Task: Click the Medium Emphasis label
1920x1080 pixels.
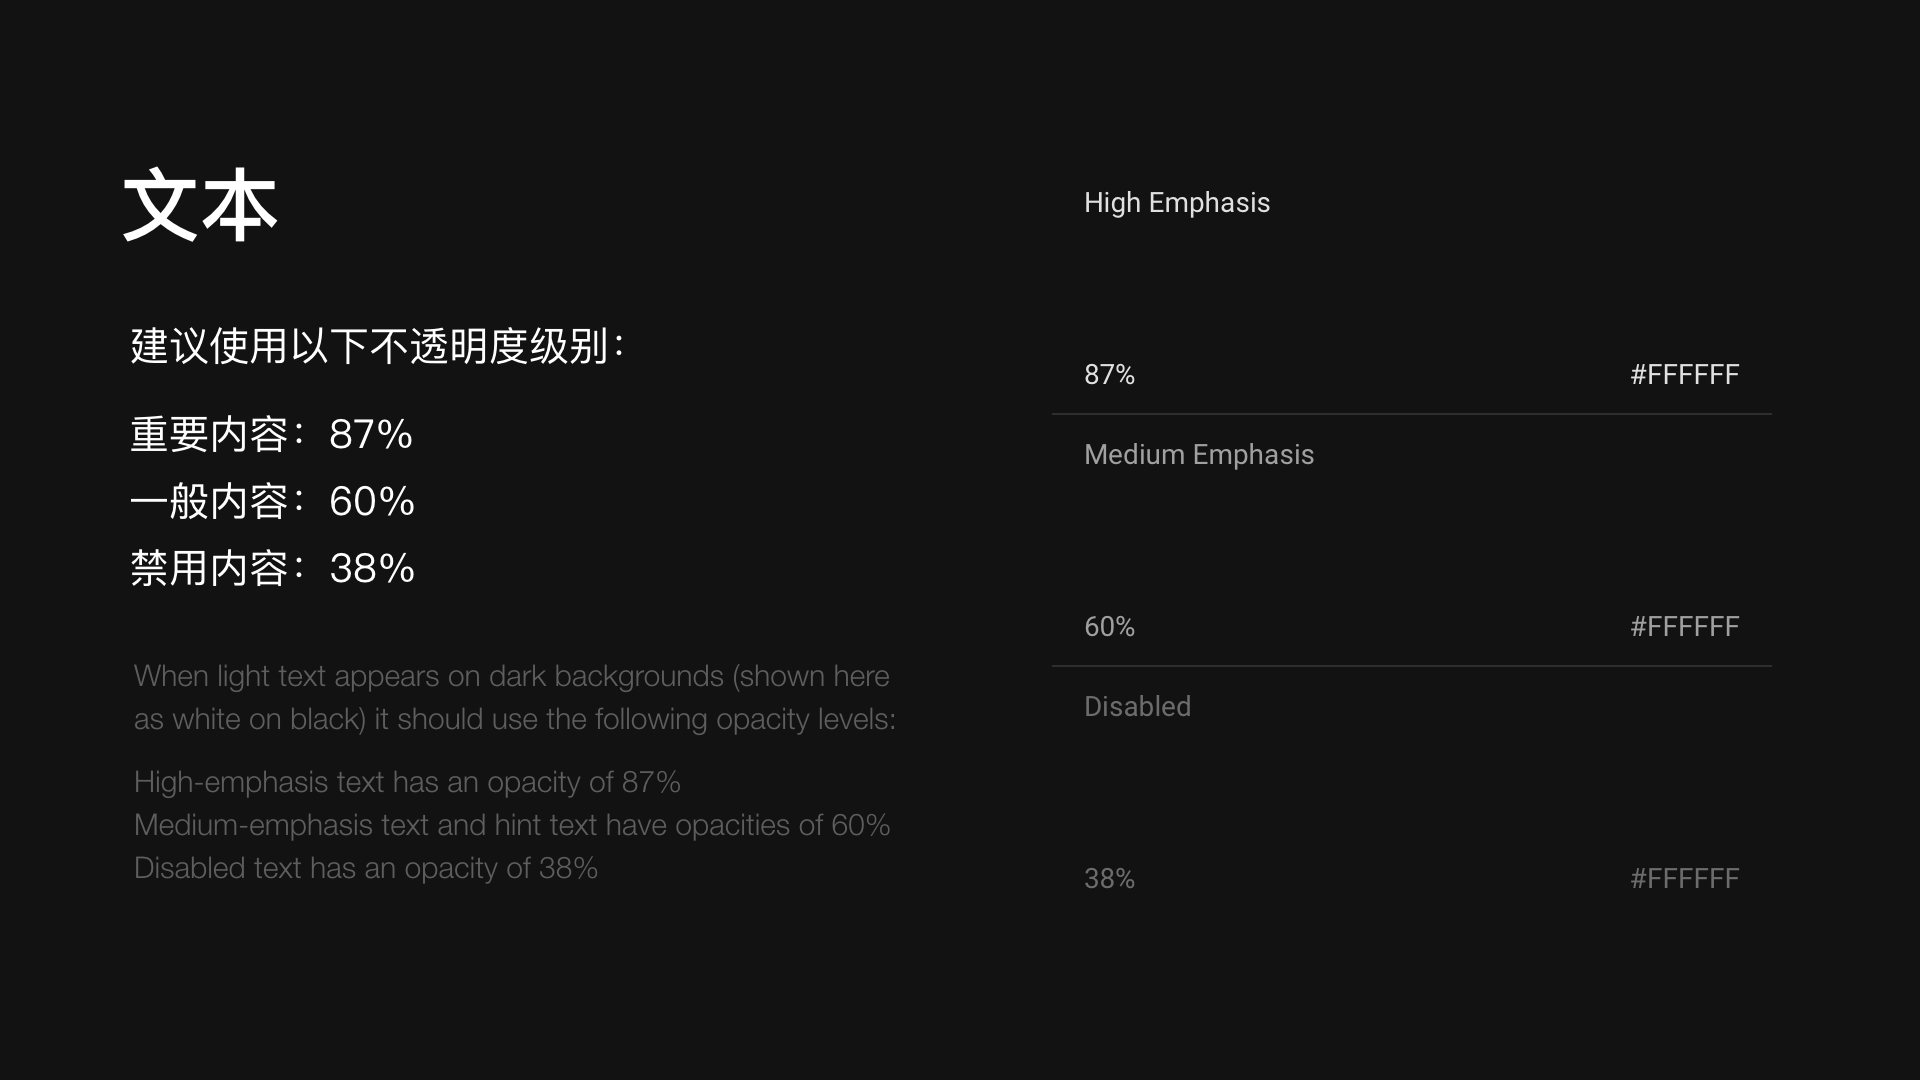Action: (1198, 455)
